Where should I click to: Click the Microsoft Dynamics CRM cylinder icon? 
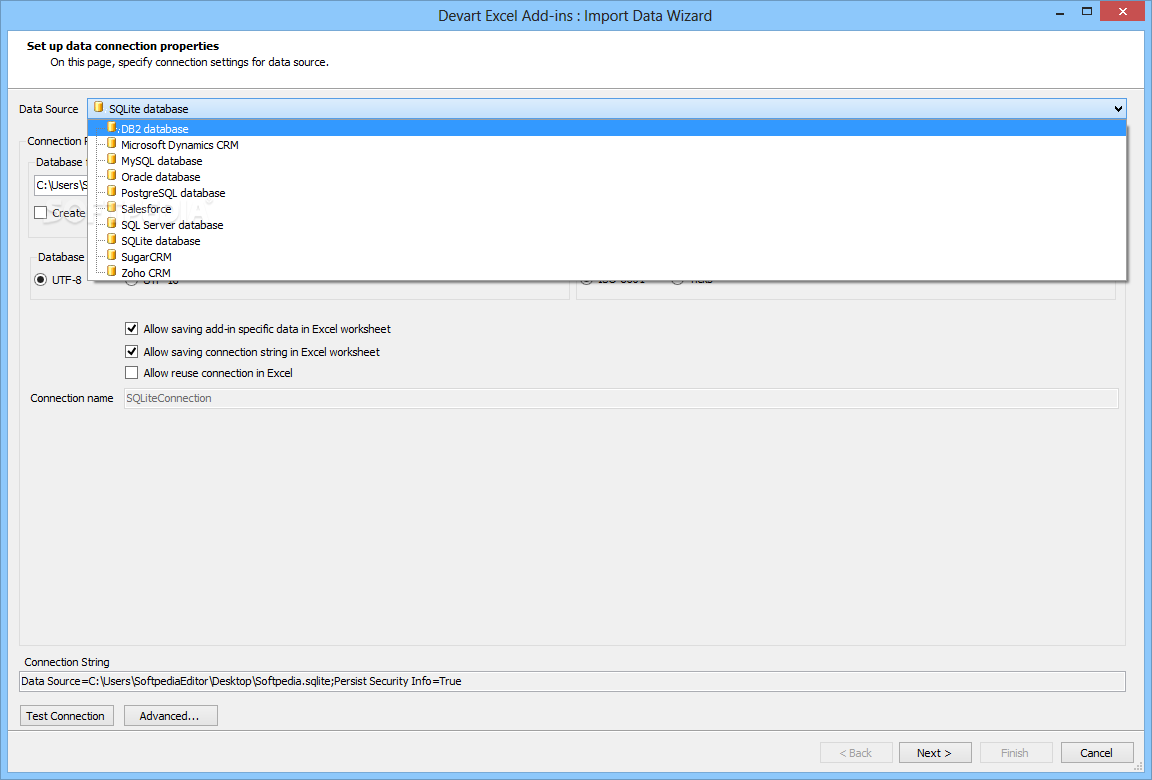click(112, 144)
